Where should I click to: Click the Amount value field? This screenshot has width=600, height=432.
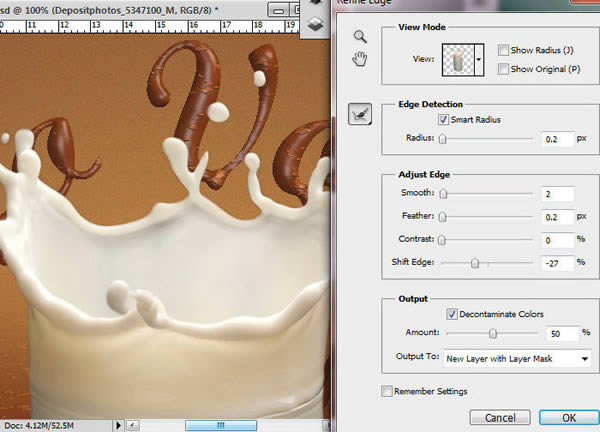(562, 334)
